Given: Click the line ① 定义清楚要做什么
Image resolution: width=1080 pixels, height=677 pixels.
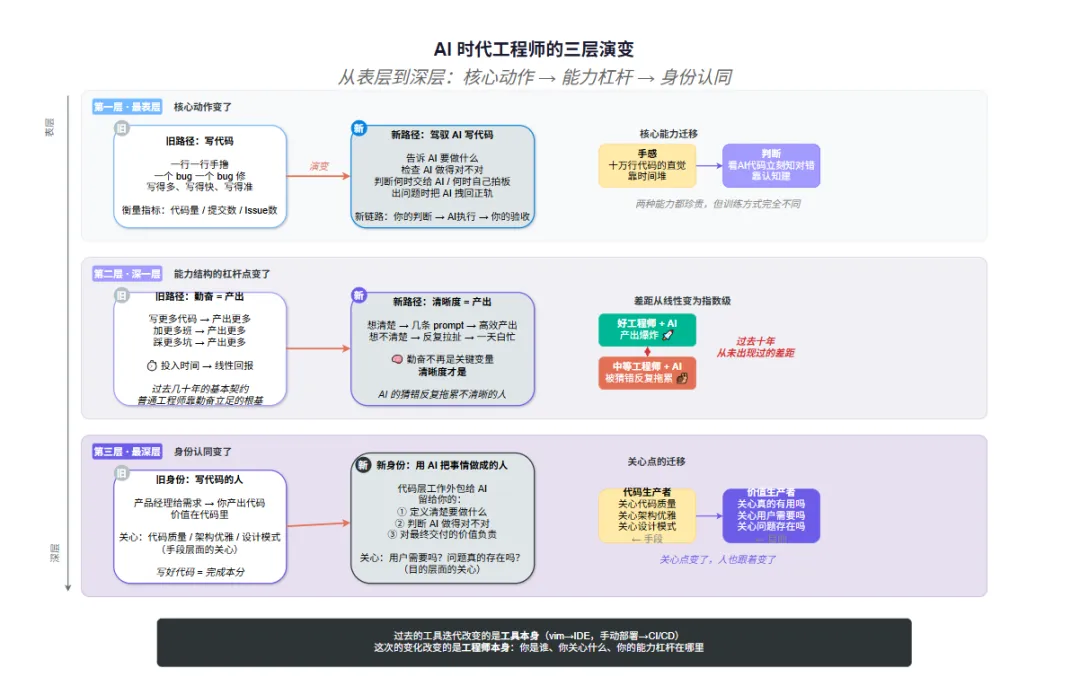Looking at the screenshot, I should click(x=442, y=512).
